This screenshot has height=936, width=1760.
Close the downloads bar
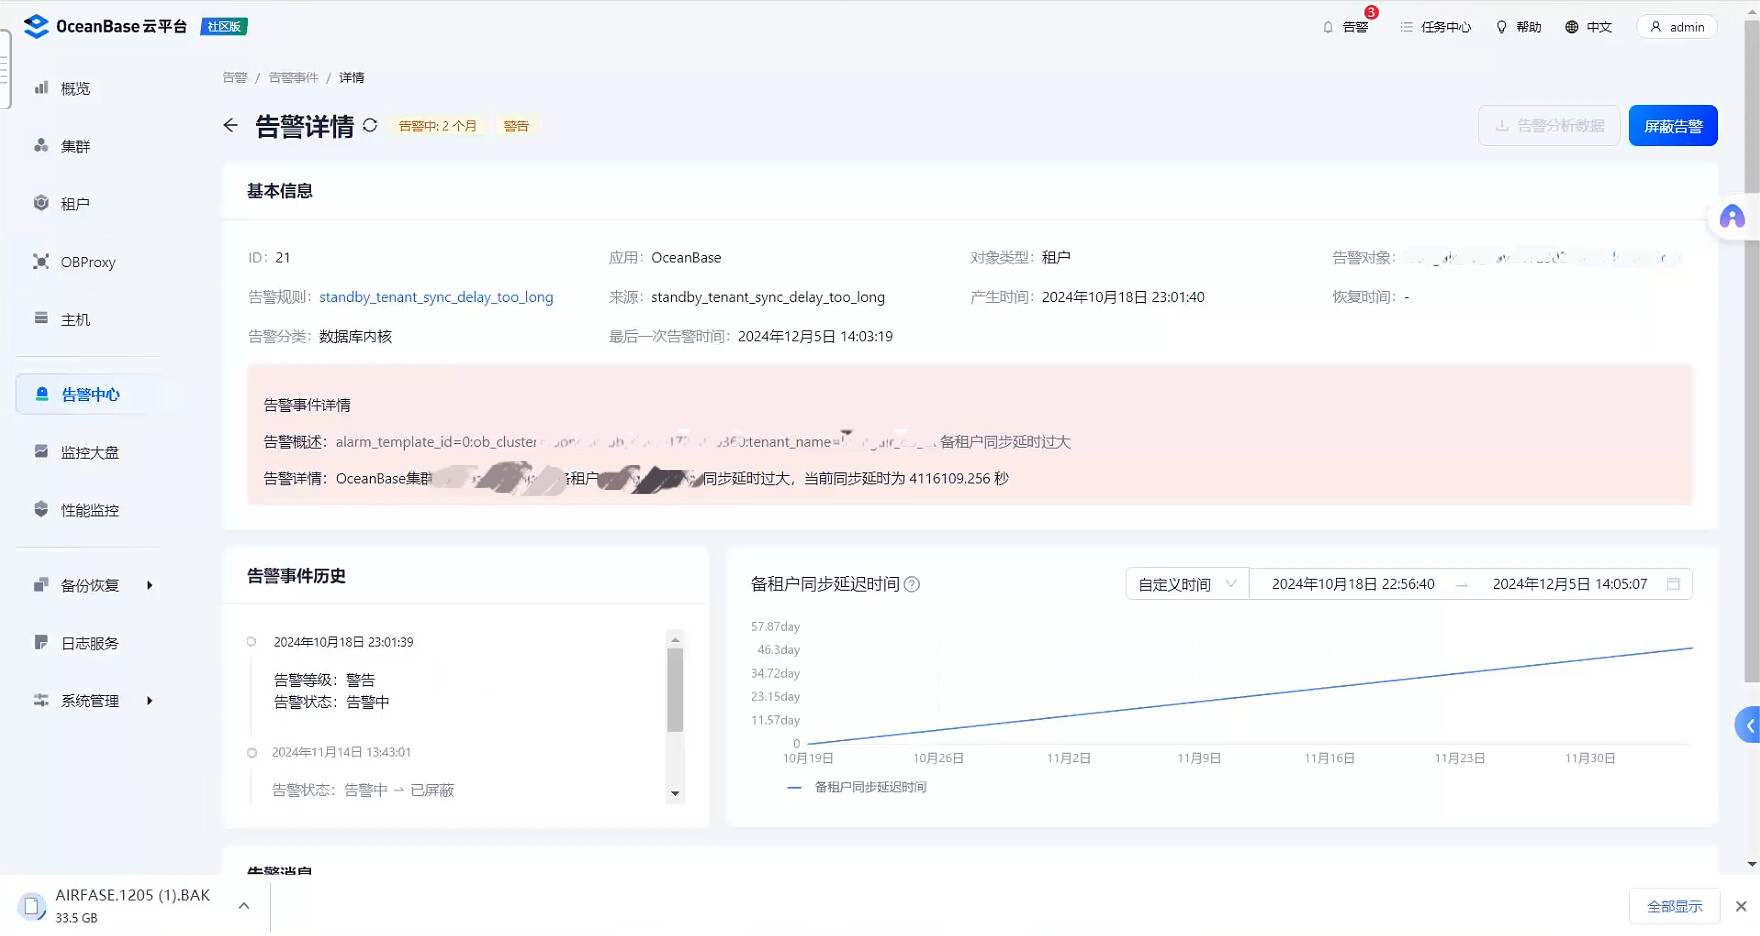(x=1741, y=906)
